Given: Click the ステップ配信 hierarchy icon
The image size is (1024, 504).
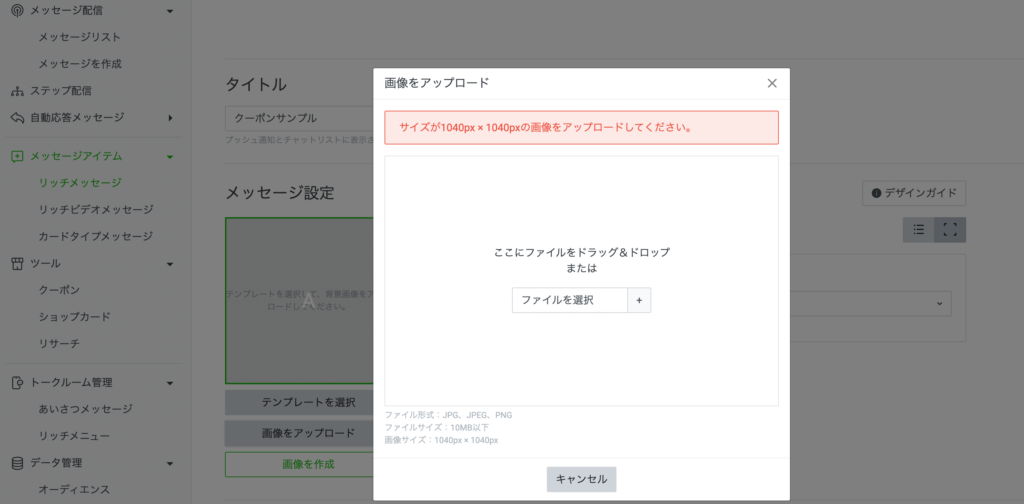Looking at the screenshot, I should point(17,91).
